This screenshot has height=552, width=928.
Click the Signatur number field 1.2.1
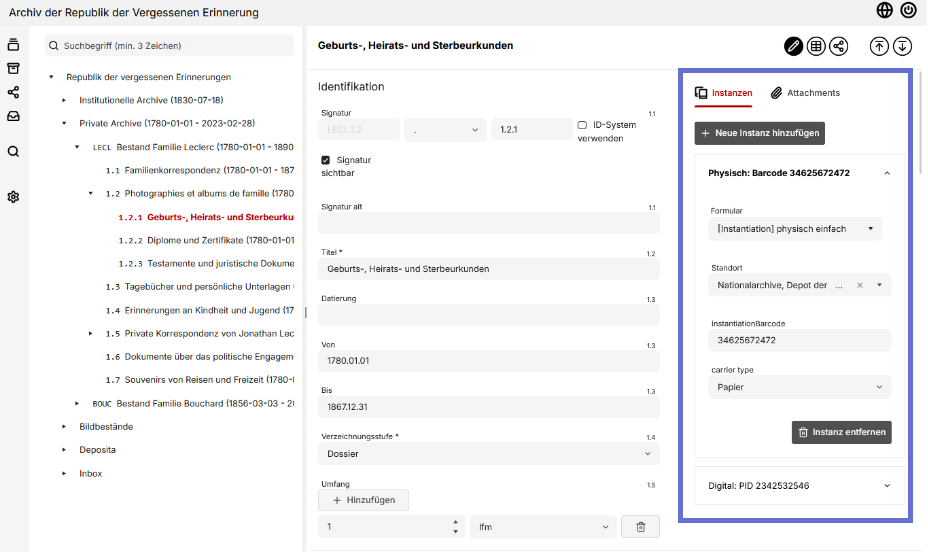click(531, 130)
